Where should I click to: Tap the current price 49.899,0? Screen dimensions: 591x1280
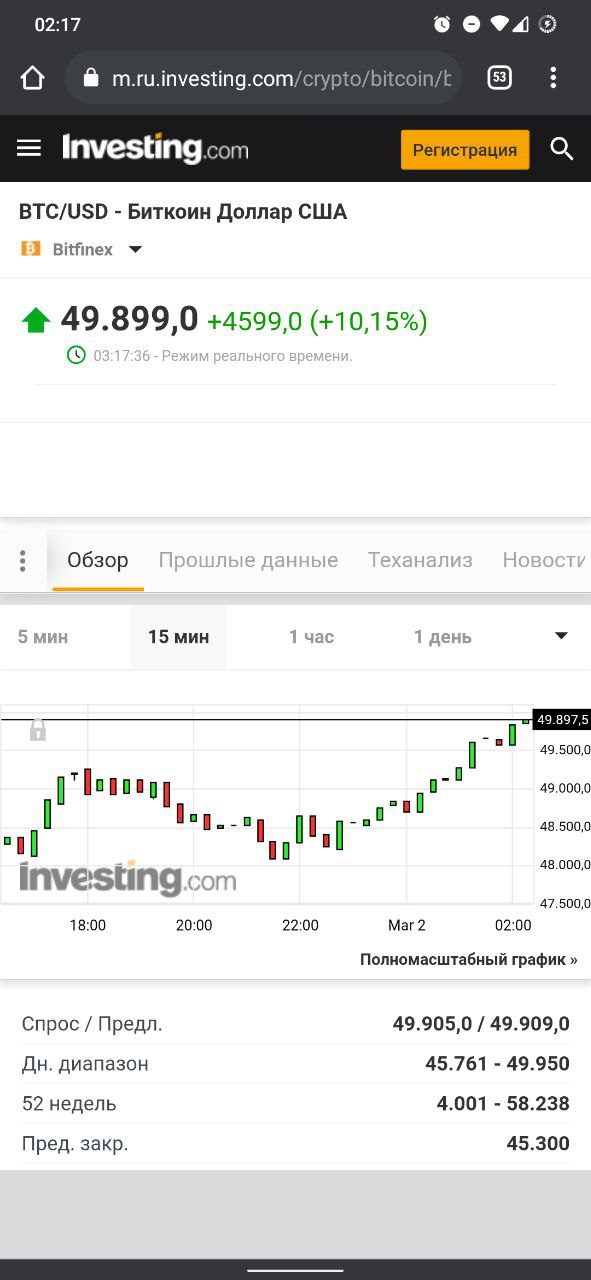pyautogui.click(x=130, y=319)
